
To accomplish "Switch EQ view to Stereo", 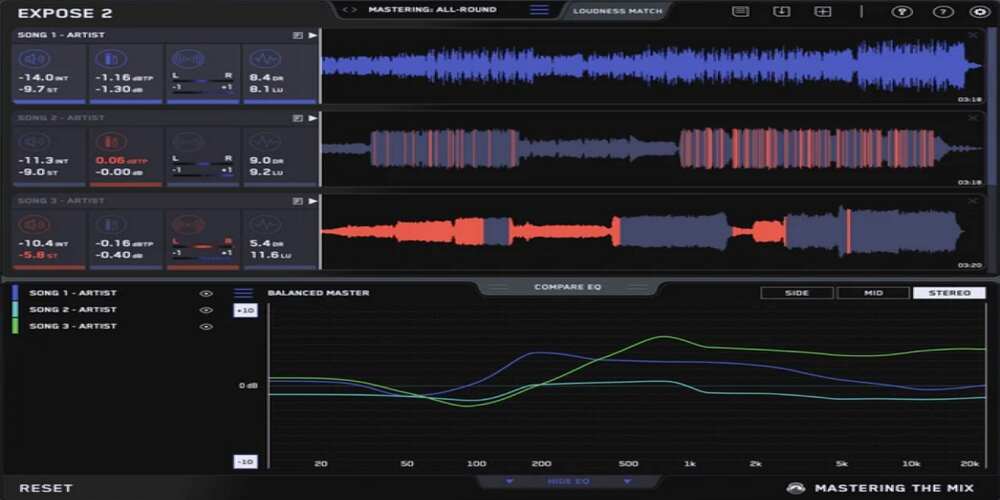I will click(x=949, y=293).
